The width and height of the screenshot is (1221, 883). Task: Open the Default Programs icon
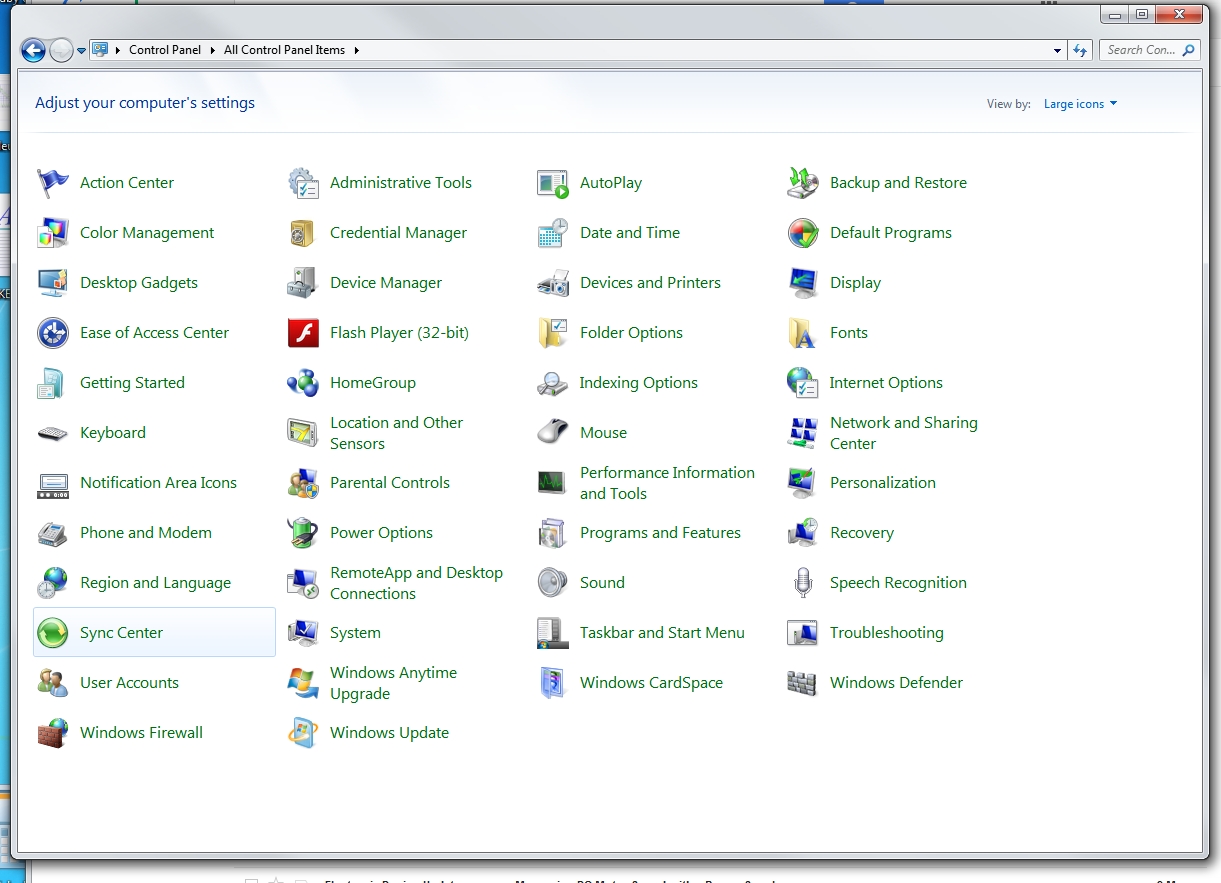(x=803, y=233)
